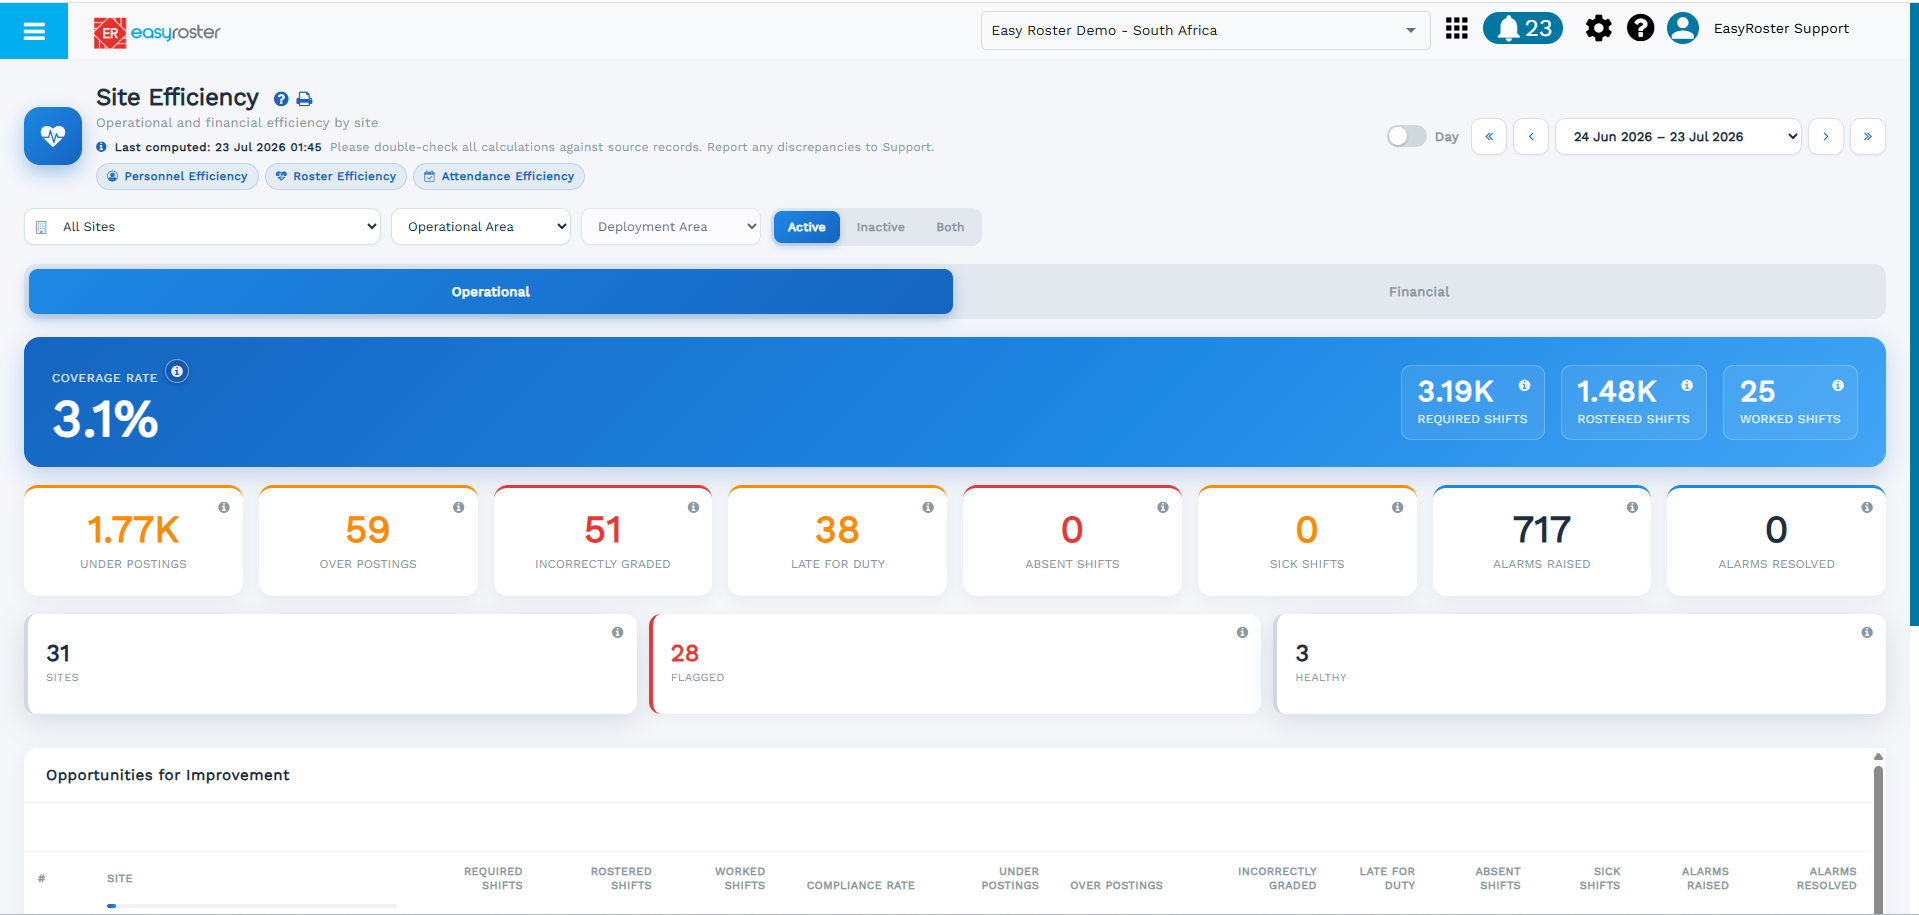Click info icon on Worked Shifts card
This screenshot has width=1919, height=915.
[x=1837, y=385]
